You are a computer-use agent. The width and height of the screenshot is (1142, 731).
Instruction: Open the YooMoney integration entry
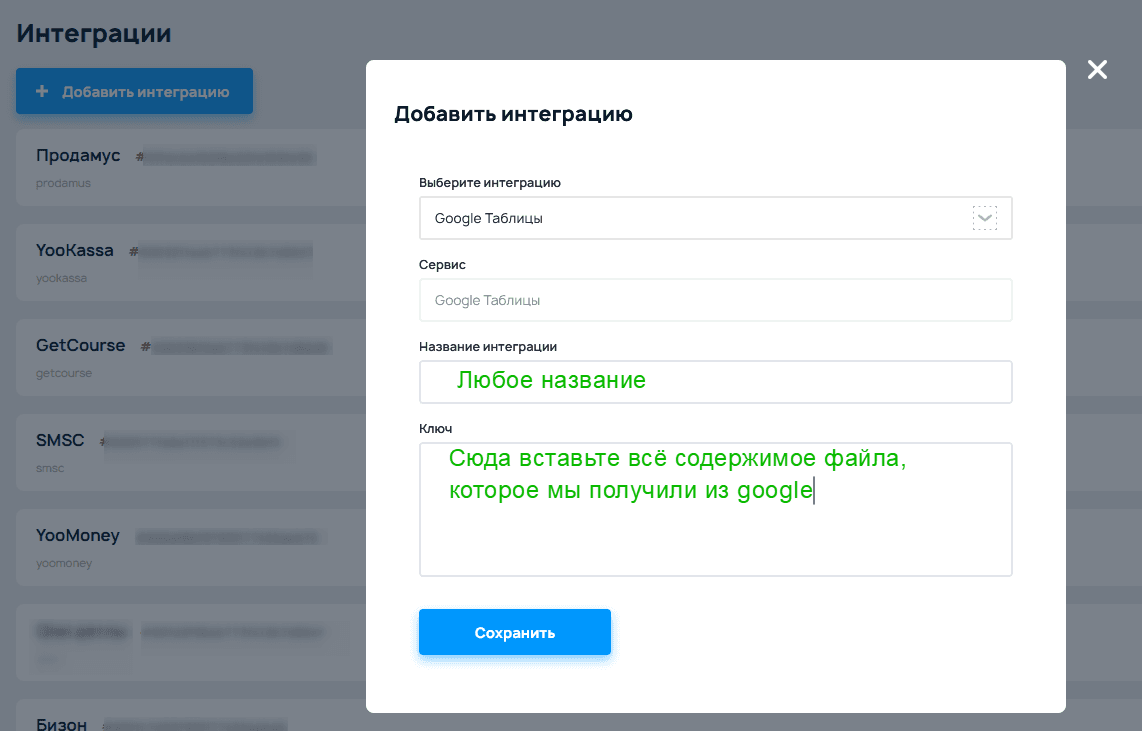tap(77, 536)
